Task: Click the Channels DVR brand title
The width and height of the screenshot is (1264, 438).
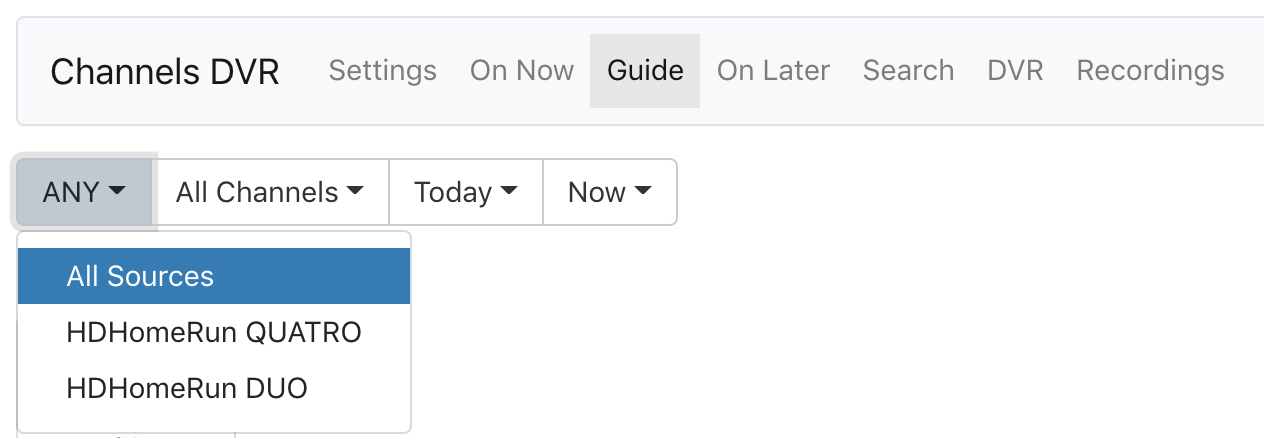Action: (165, 72)
